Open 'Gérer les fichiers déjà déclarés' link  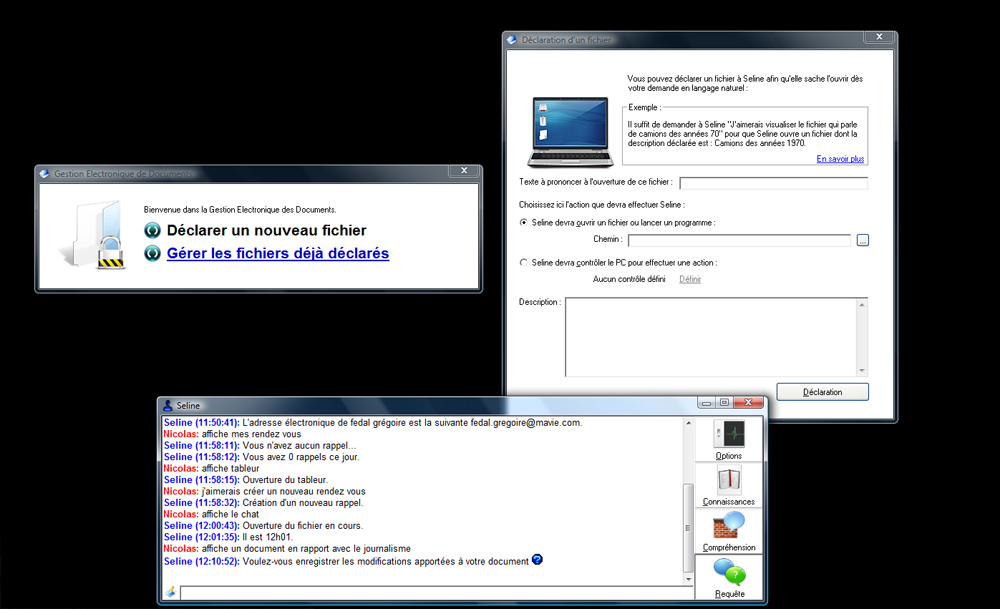(278, 254)
